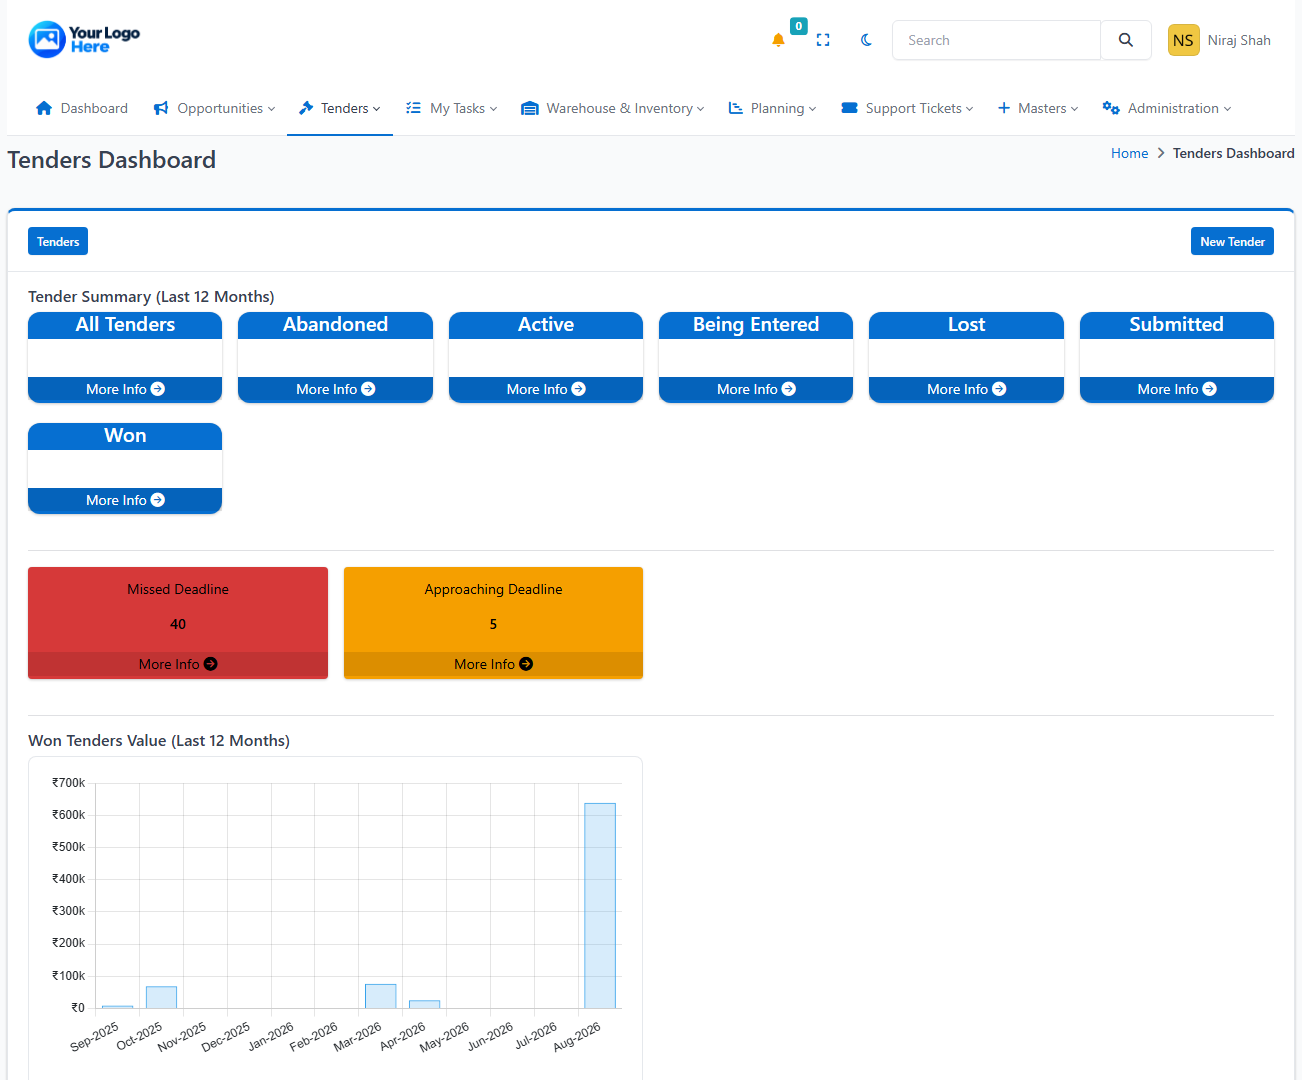Open the Warehouse & Inventory menu

click(x=613, y=108)
